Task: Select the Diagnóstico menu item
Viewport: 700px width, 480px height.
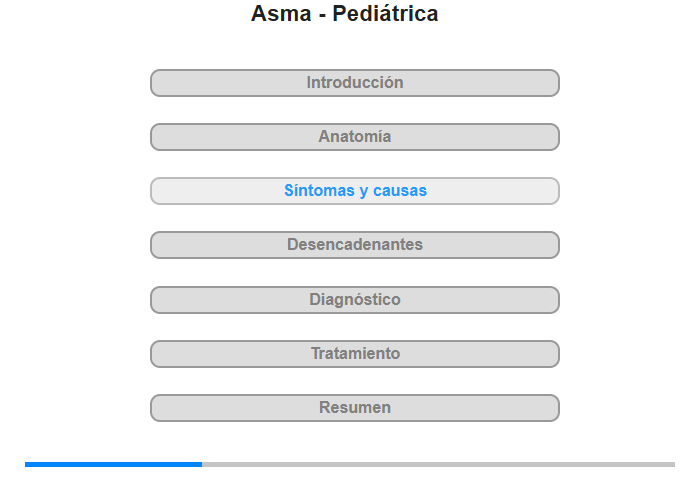Action: coord(354,300)
